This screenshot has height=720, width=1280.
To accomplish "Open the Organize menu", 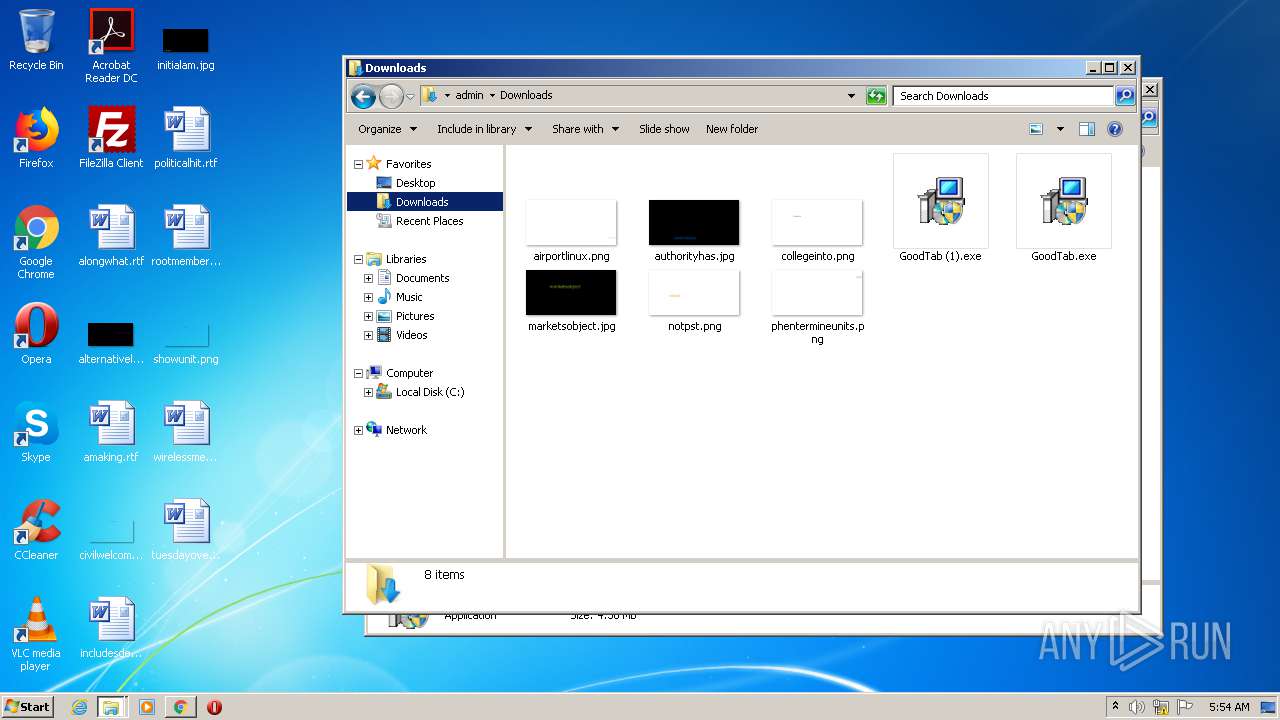I will click(x=386, y=129).
